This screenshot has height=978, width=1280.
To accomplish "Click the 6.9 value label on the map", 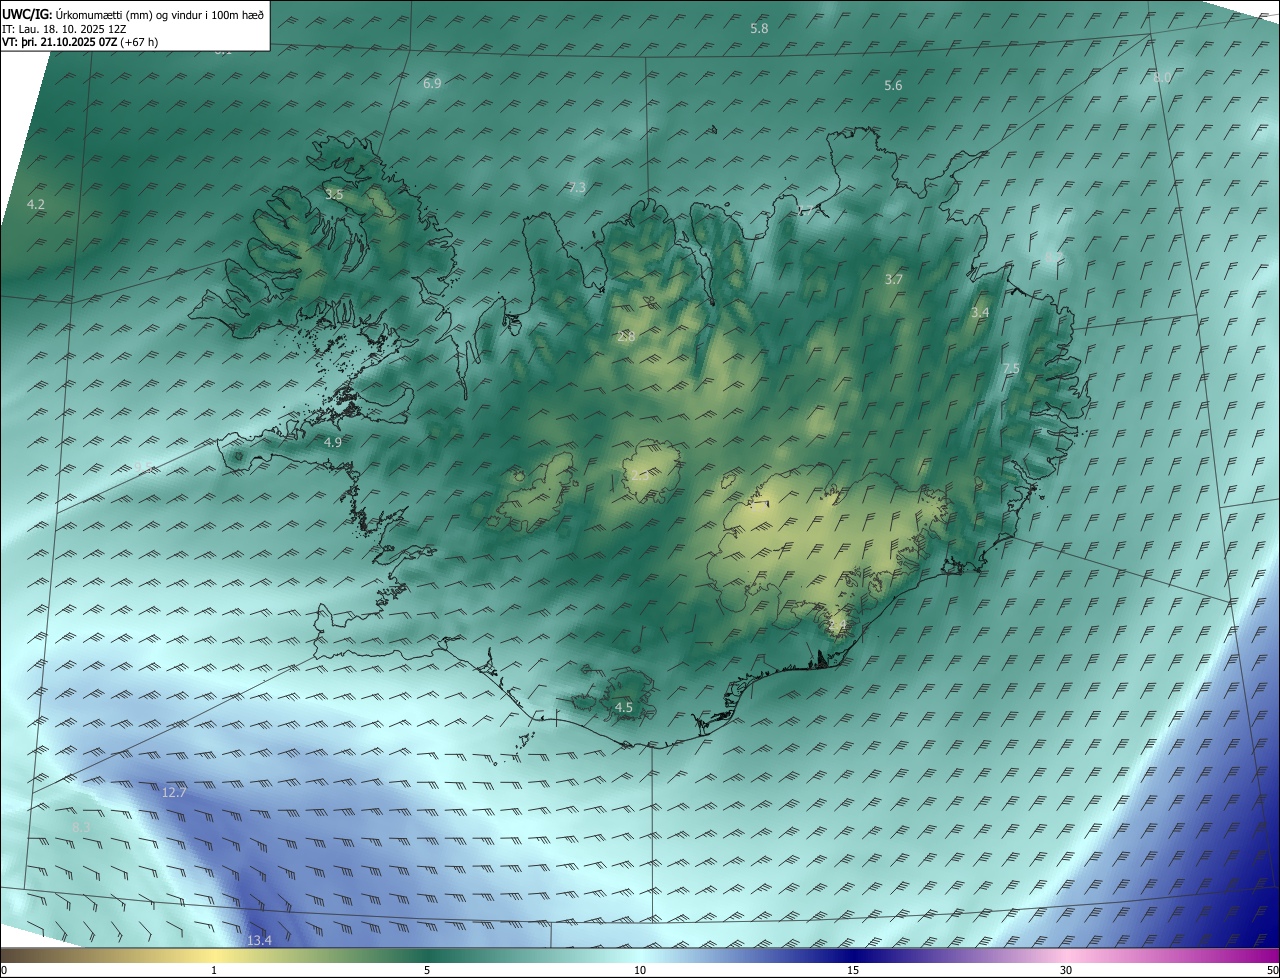I will point(432,84).
